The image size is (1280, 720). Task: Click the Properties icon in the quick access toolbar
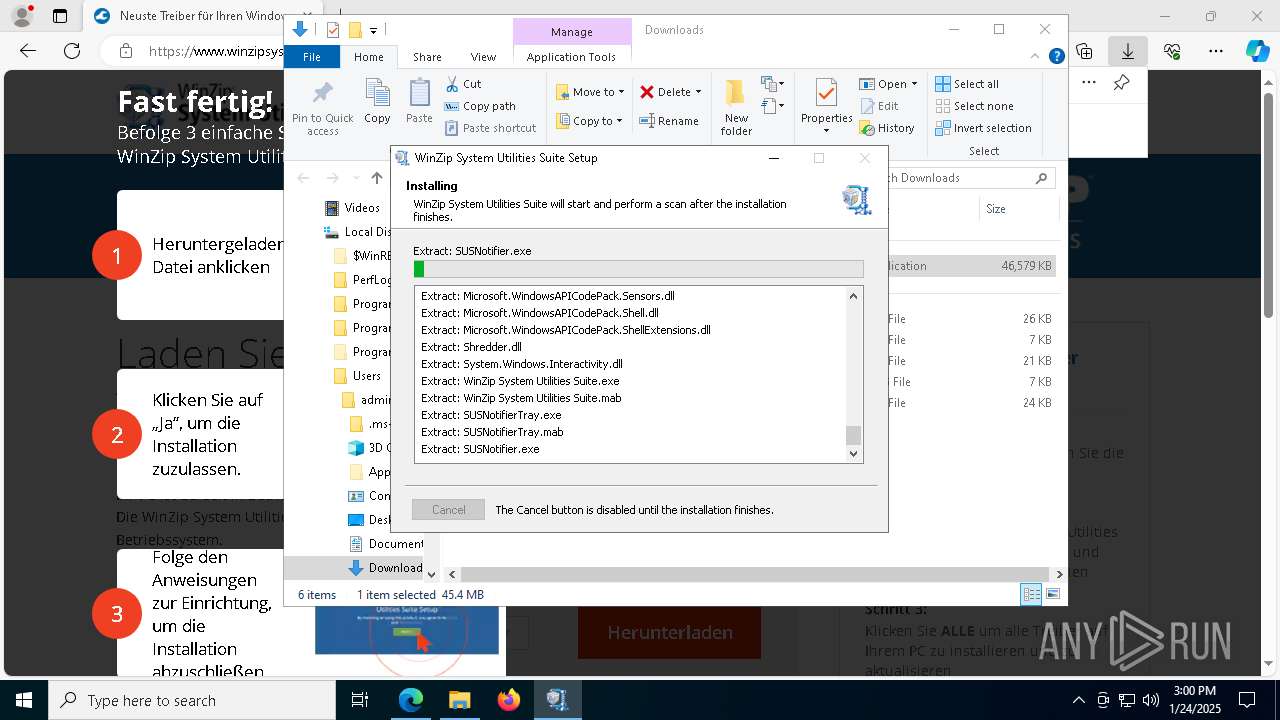333,30
